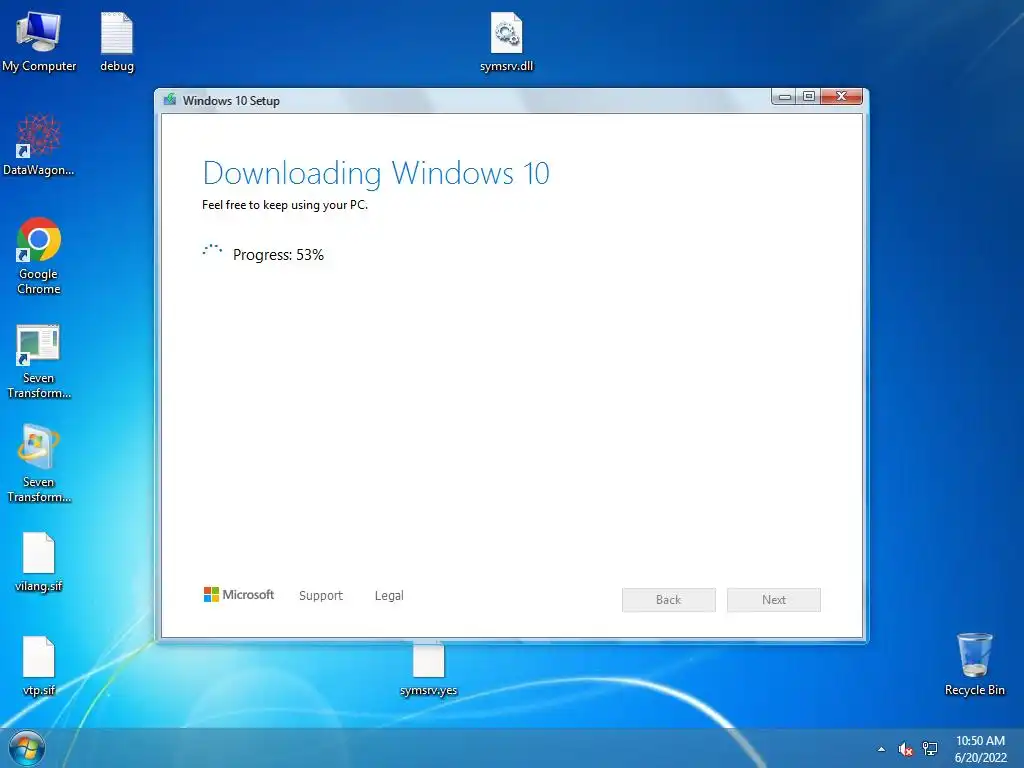The image size is (1024, 768).
Task: Click the disabled Back button
Action: coord(669,600)
